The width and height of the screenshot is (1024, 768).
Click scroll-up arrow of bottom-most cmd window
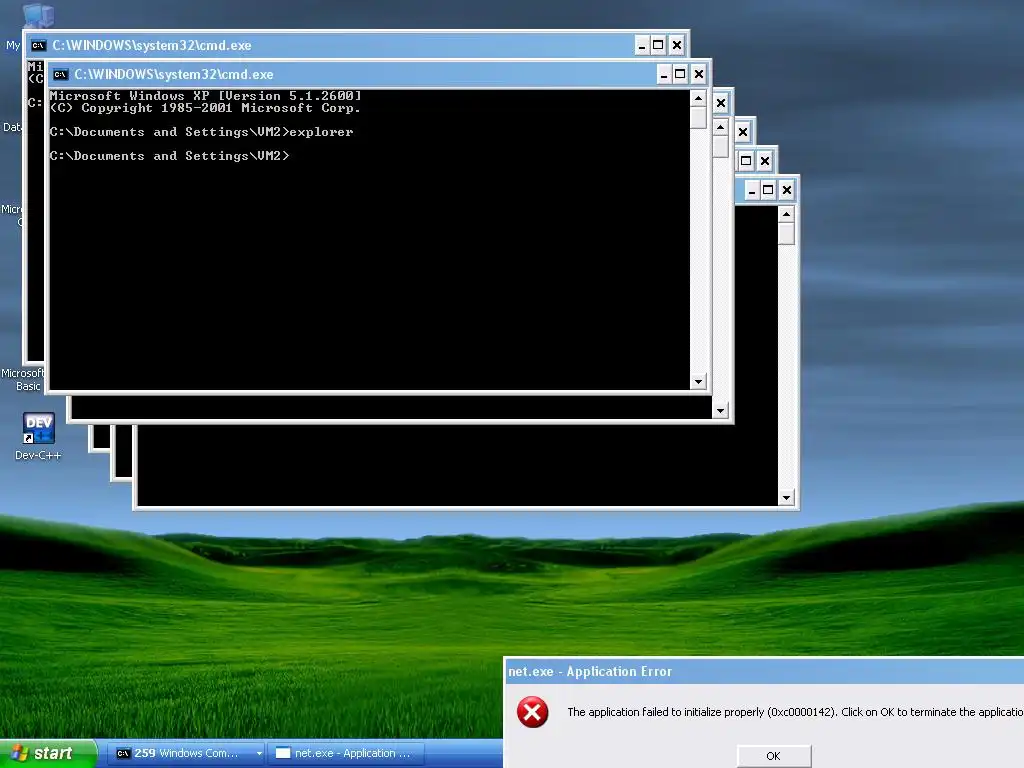[786, 214]
